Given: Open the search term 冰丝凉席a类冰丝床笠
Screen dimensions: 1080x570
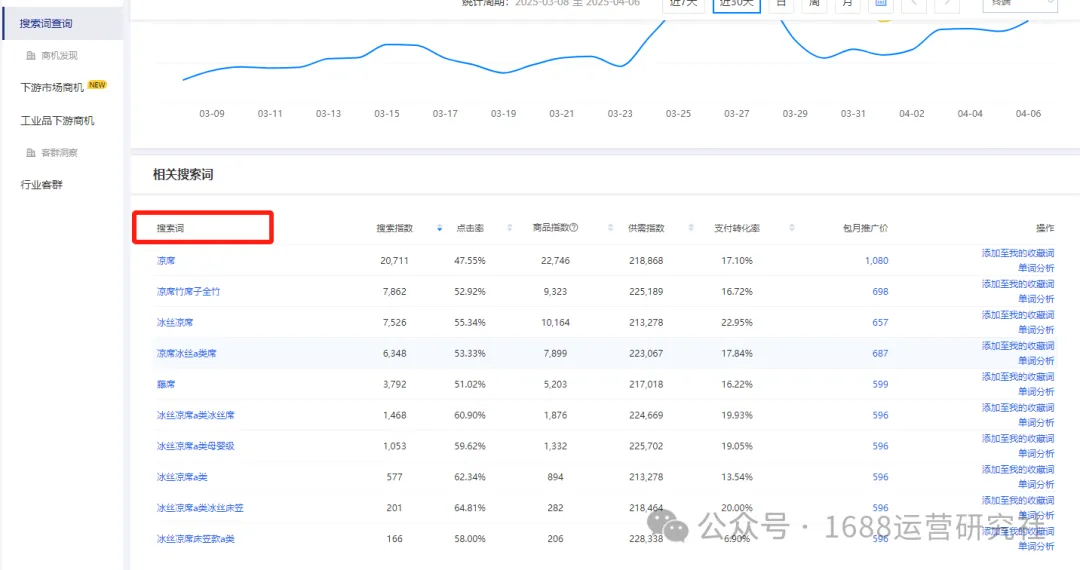Looking at the screenshot, I should pos(200,508).
